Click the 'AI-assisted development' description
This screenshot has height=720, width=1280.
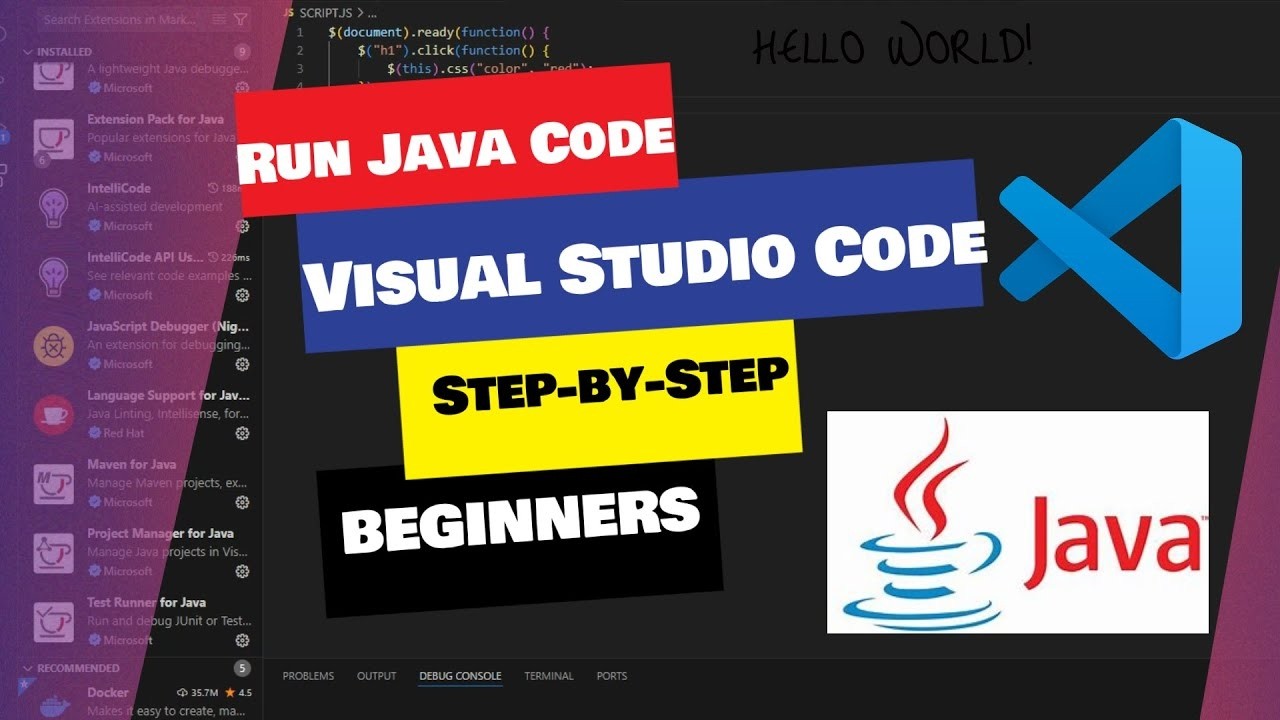[155, 207]
